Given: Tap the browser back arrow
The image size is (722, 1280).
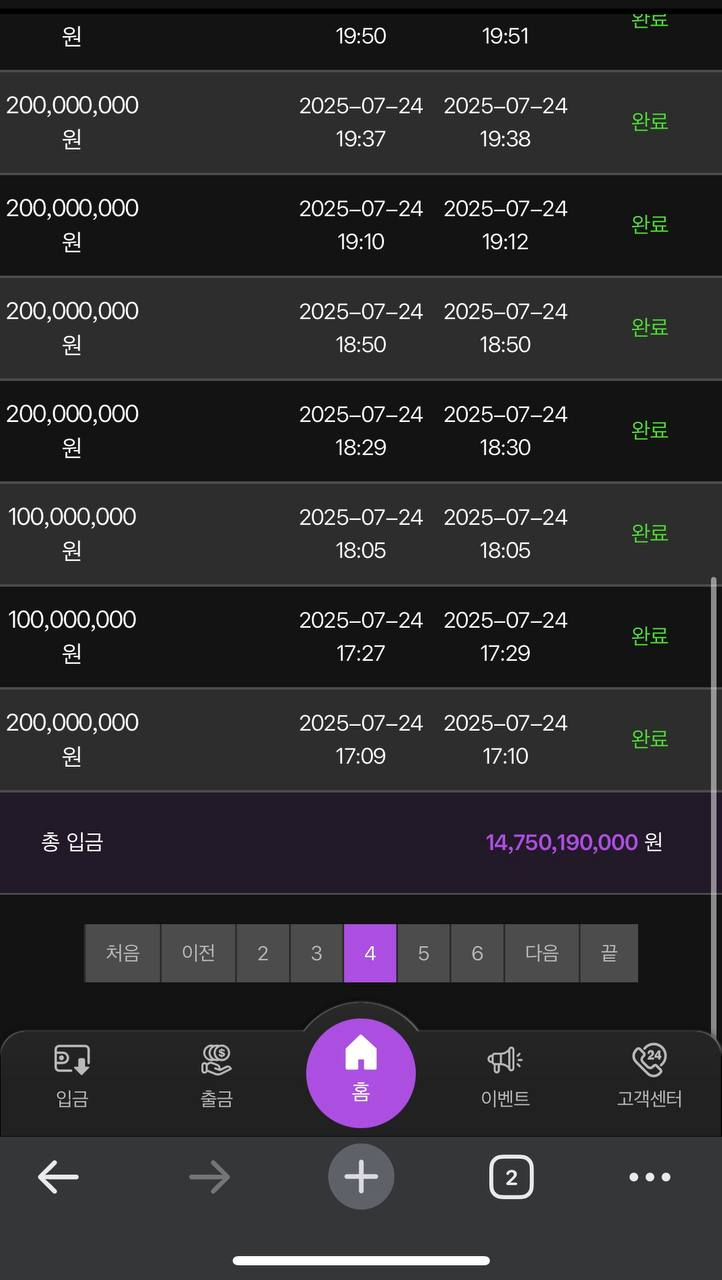Looking at the screenshot, I should [58, 1177].
